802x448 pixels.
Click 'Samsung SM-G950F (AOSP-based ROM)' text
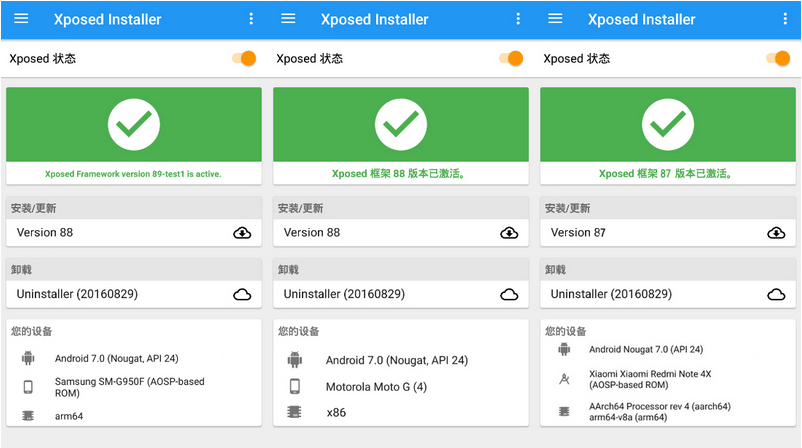click(x=130, y=387)
